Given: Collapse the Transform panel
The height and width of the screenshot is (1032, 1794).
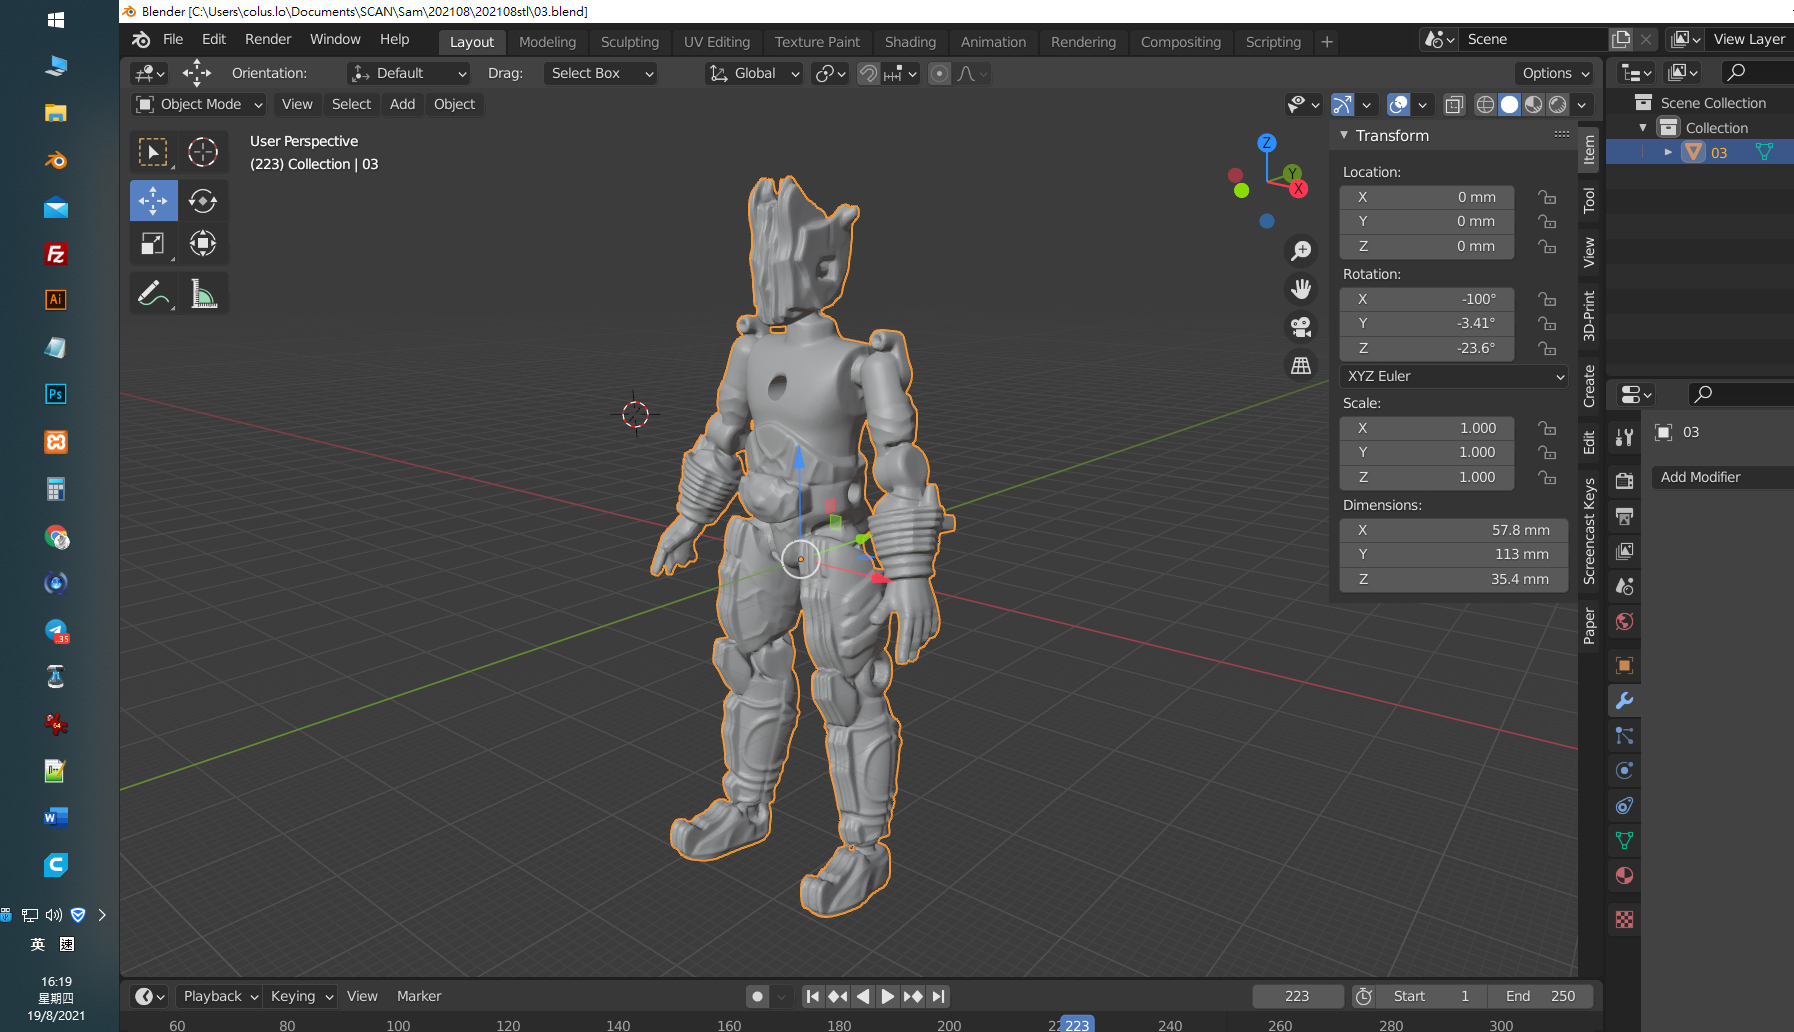Looking at the screenshot, I should (x=1345, y=135).
